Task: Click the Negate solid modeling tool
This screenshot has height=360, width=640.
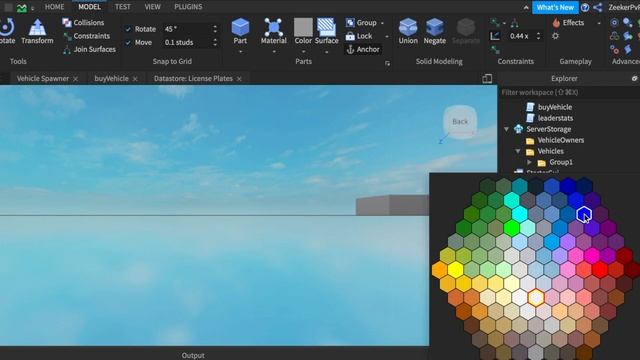Action: 434,31
